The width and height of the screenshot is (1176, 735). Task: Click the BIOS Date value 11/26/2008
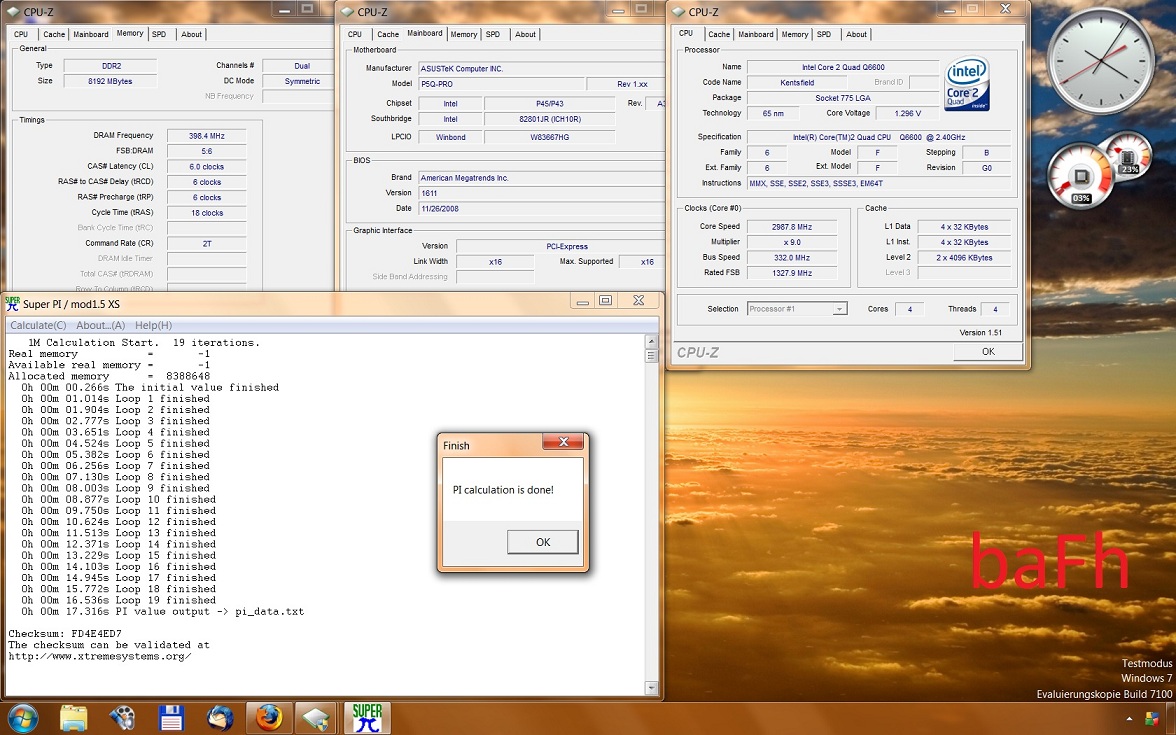coord(540,208)
